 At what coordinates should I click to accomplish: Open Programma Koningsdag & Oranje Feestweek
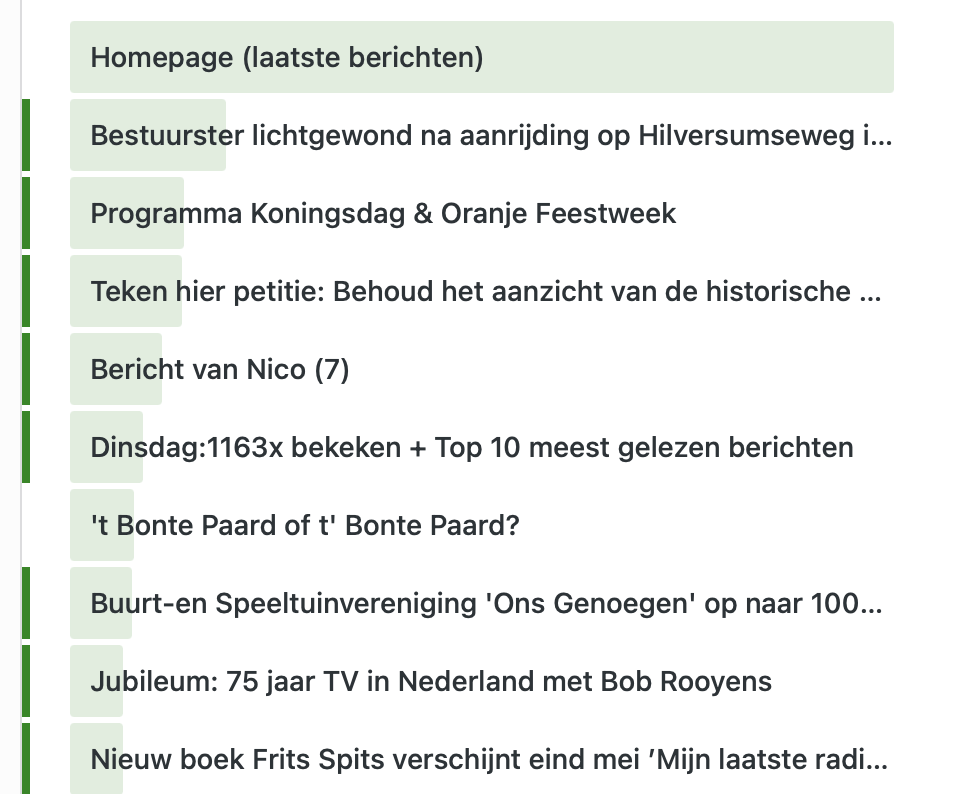pyautogui.click(x=383, y=213)
